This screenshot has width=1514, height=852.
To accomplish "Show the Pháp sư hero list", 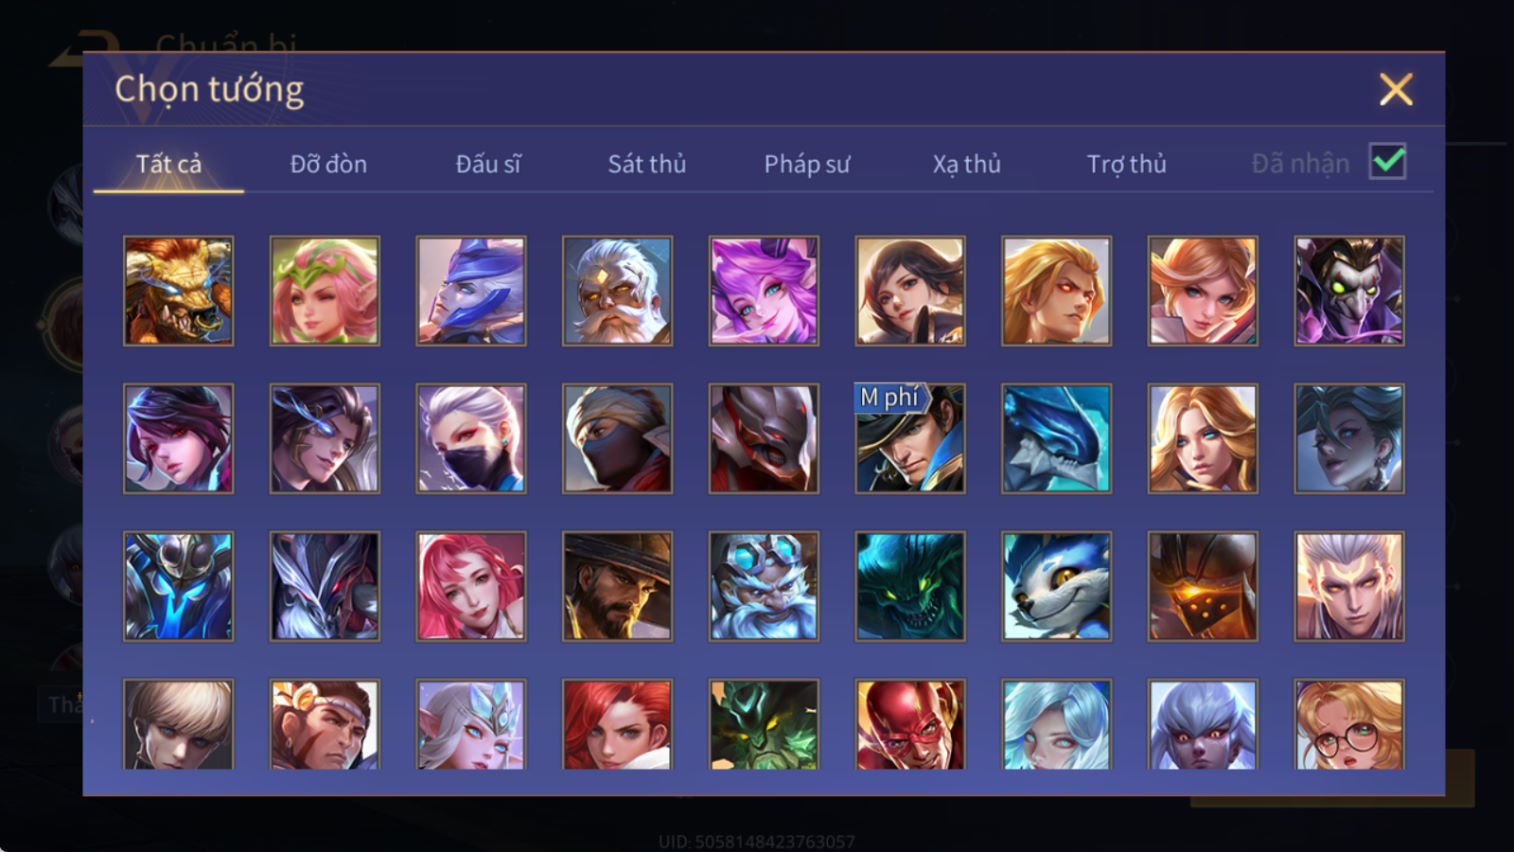I will pos(807,164).
